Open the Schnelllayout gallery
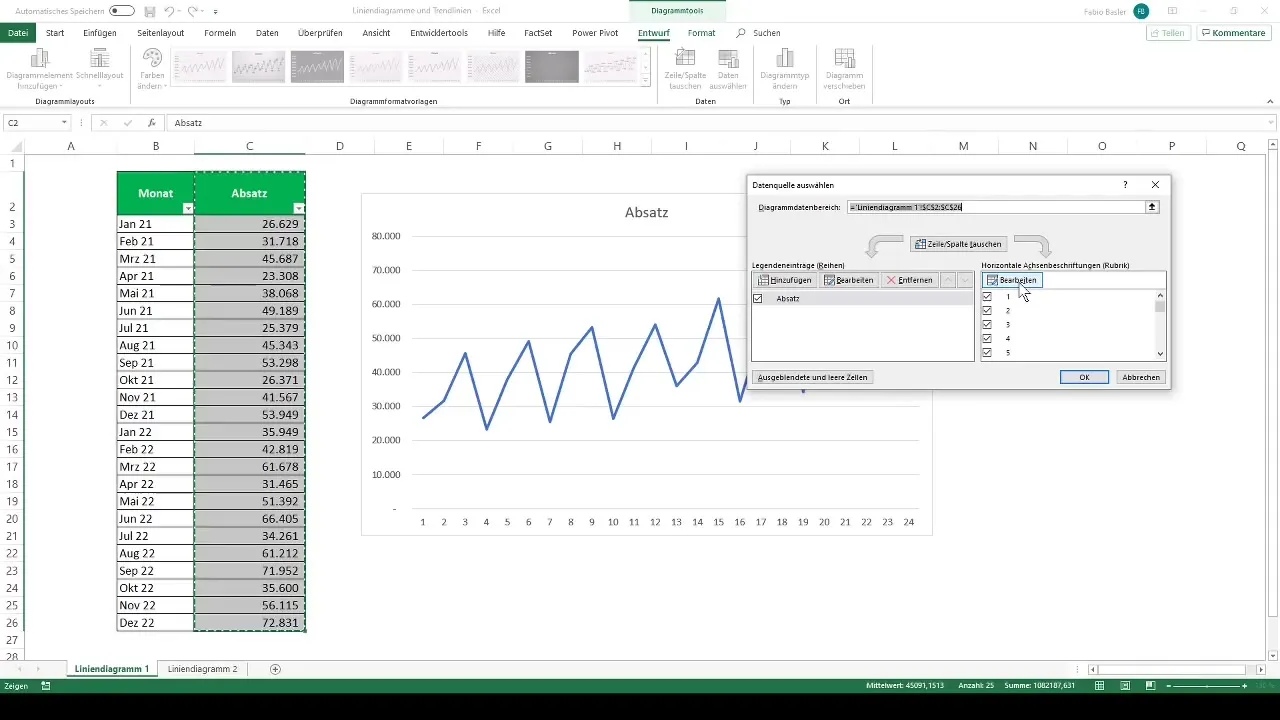 coord(100,69)
